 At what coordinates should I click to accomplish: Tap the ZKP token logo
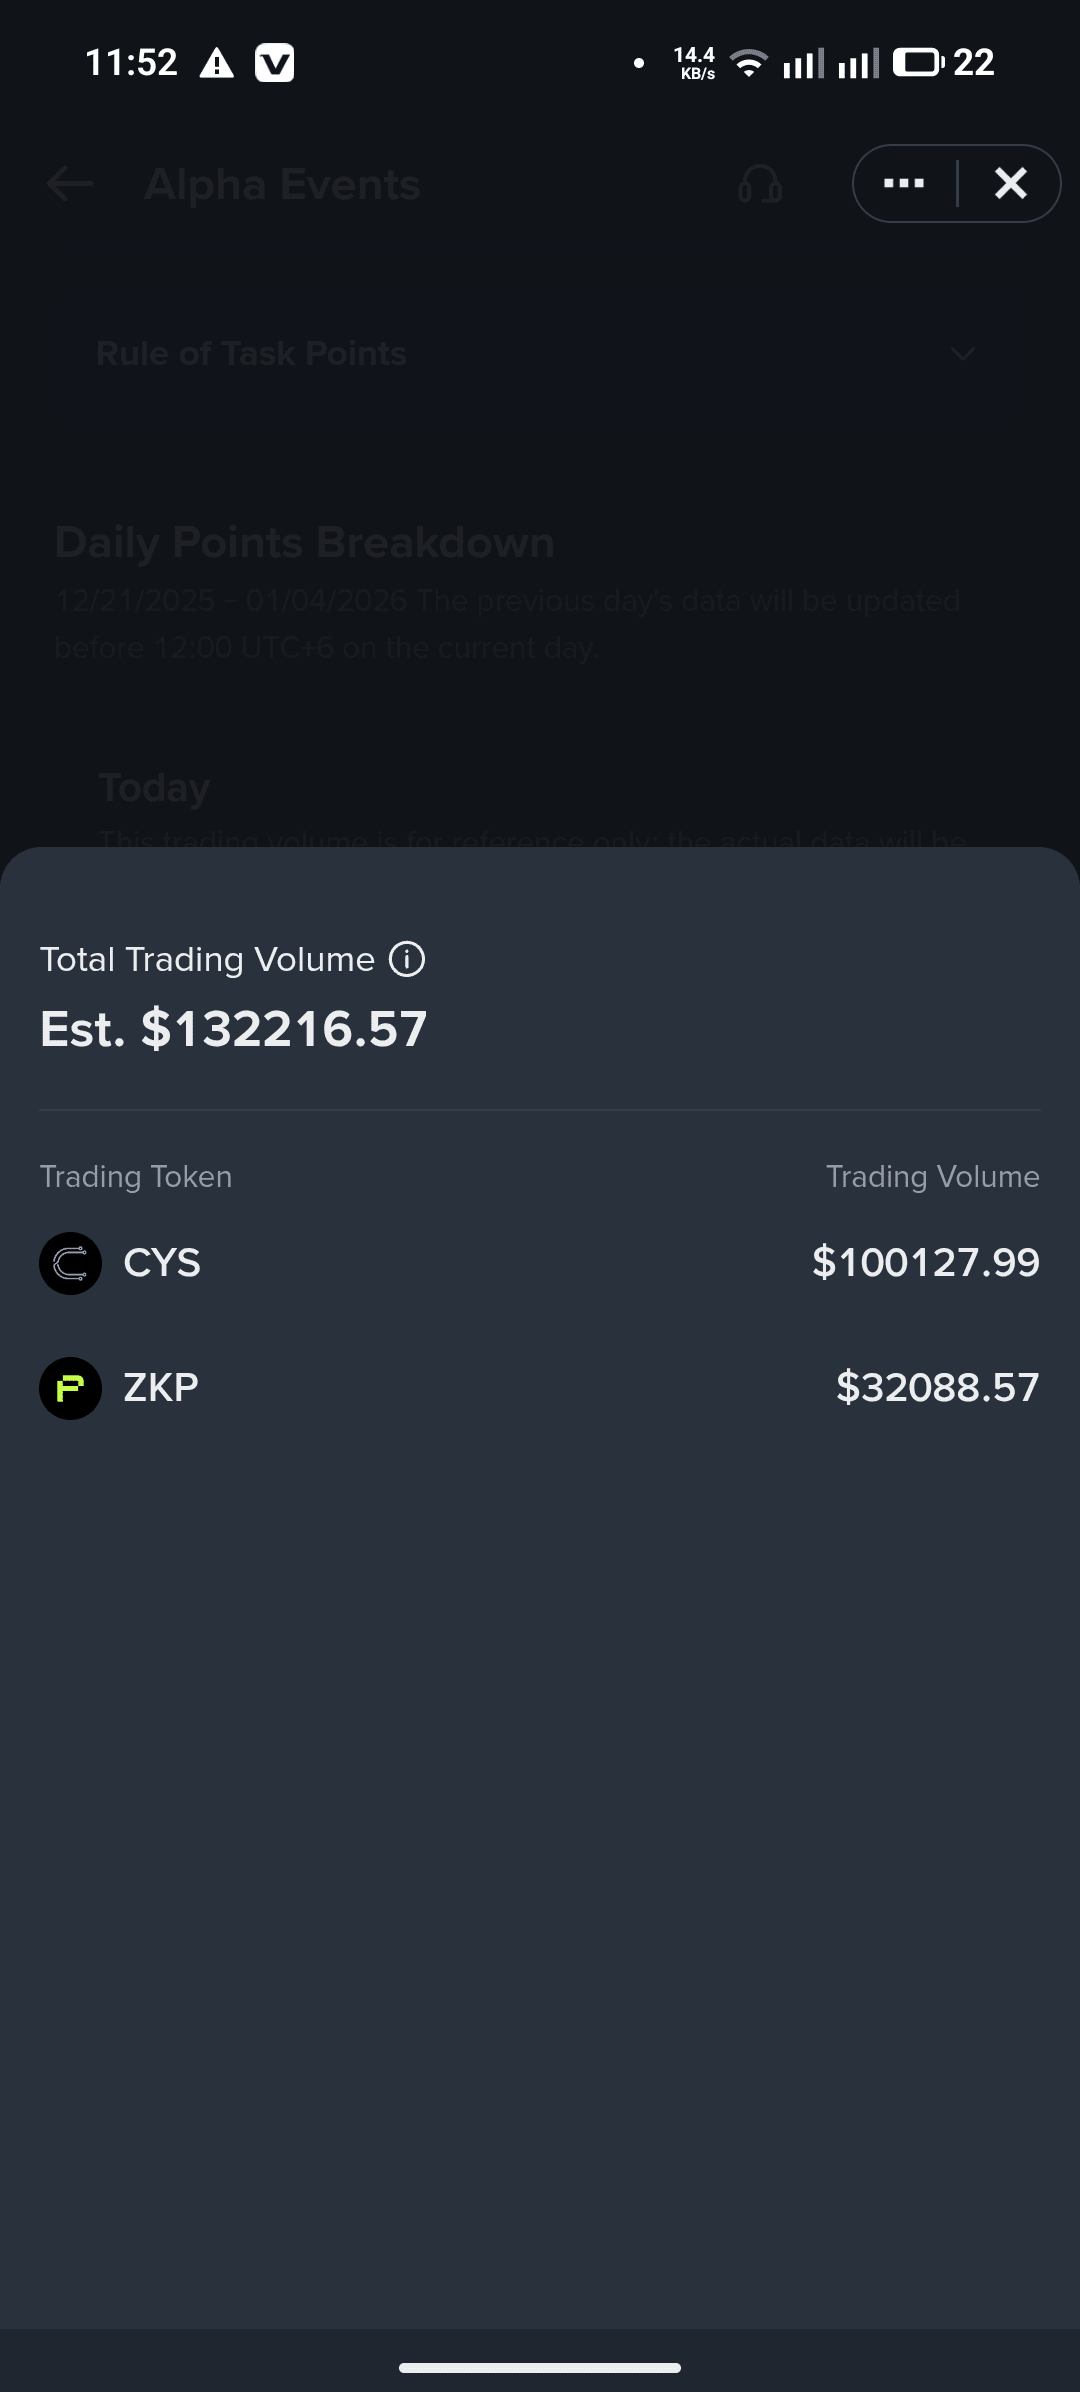(70, 1388)
